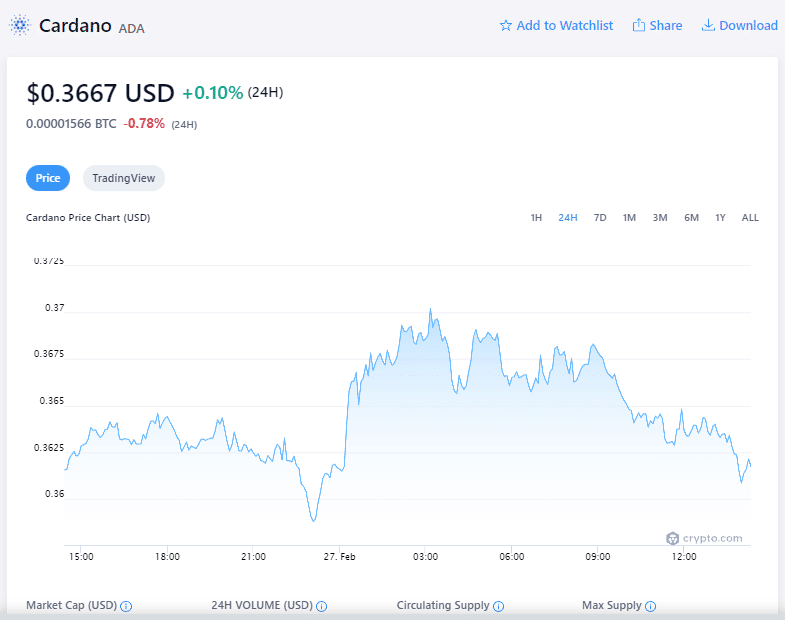
Task: Select the 6M time range
Action: pyautogui.click(x=691, y=217)
